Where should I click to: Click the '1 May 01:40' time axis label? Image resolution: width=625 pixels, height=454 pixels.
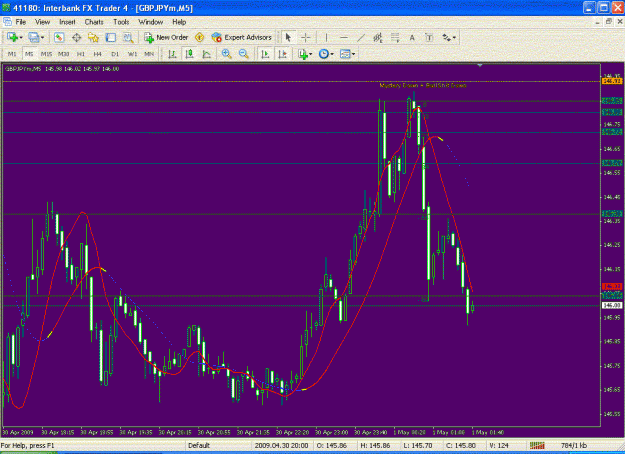[488, 432]
